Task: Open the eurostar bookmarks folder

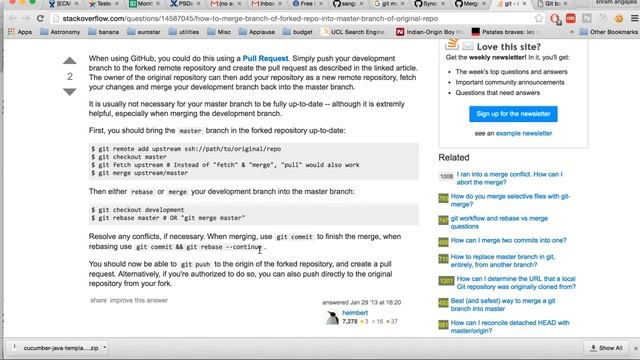Action: click(144, 32)
